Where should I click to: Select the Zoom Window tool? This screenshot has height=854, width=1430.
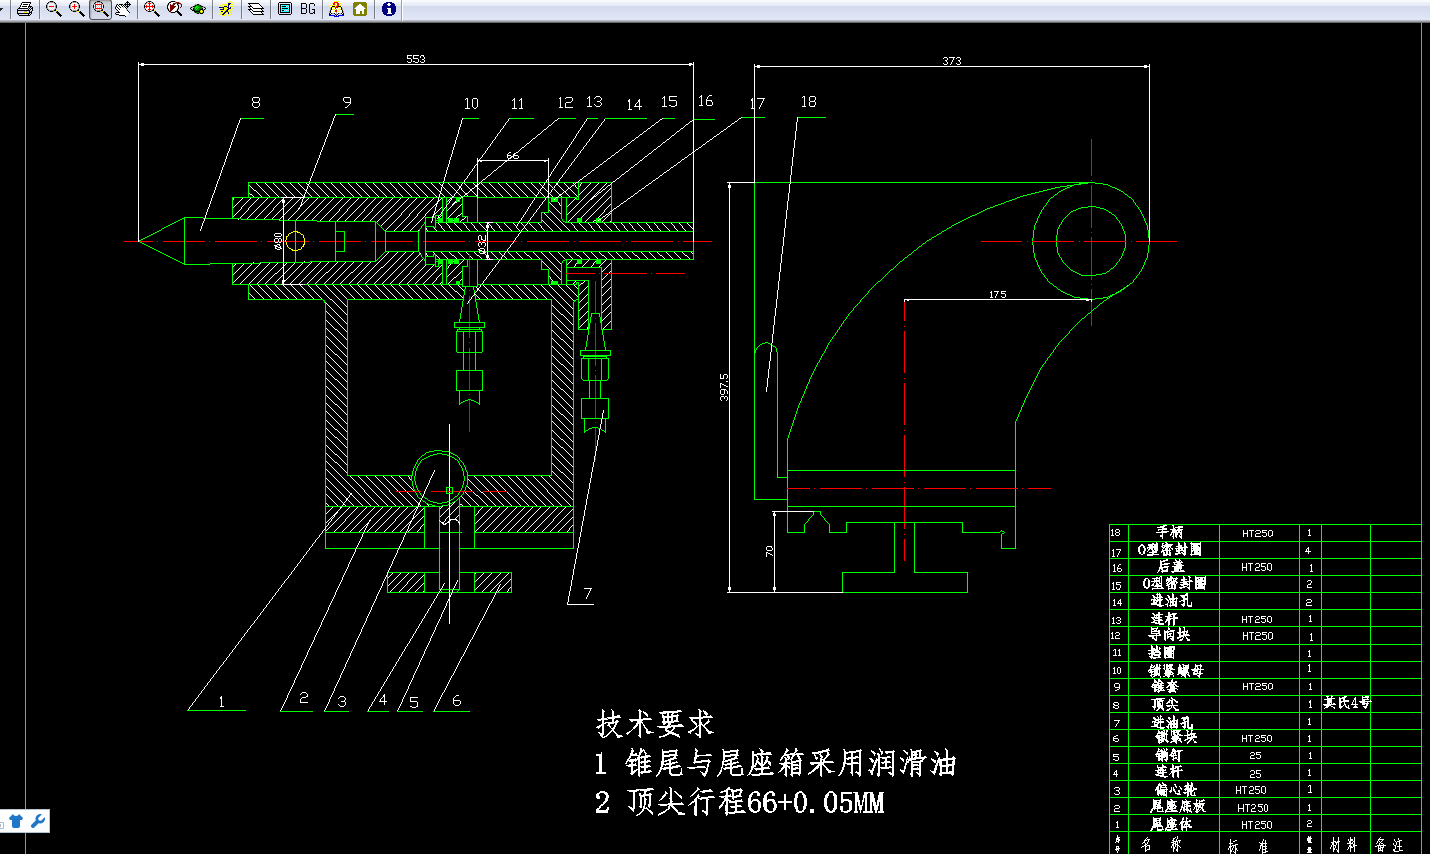pos(100,9)
